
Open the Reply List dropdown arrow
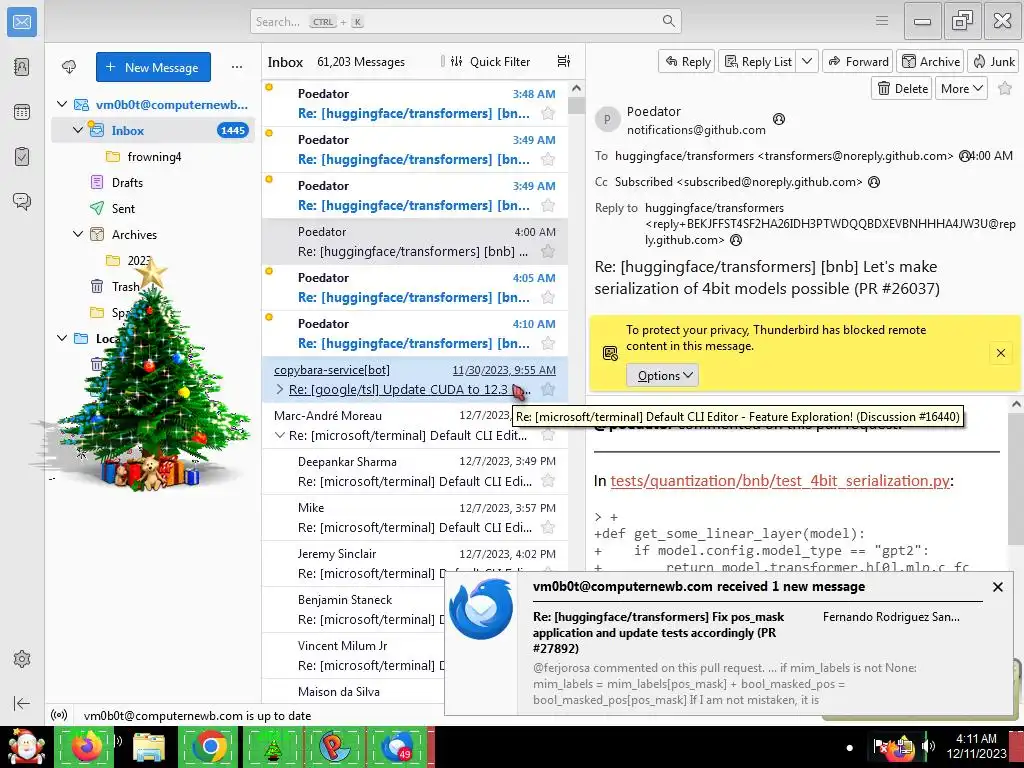click(807, 61)
